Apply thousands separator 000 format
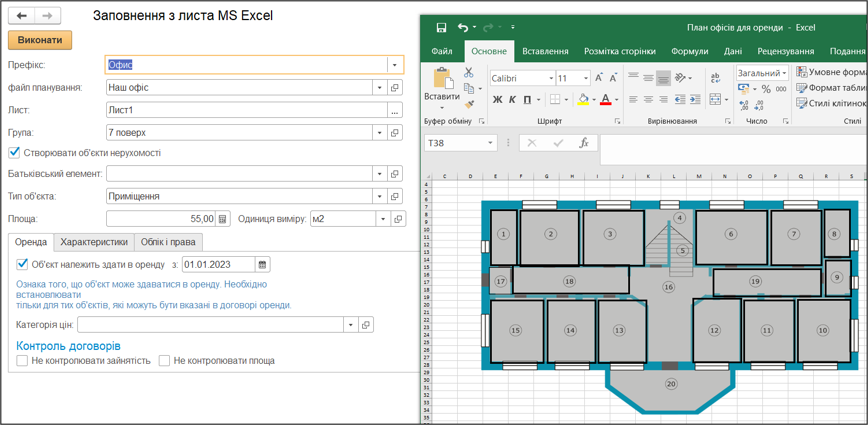This screenshot has height=425, width=868. pyautogui.click(x=781, y=89)
